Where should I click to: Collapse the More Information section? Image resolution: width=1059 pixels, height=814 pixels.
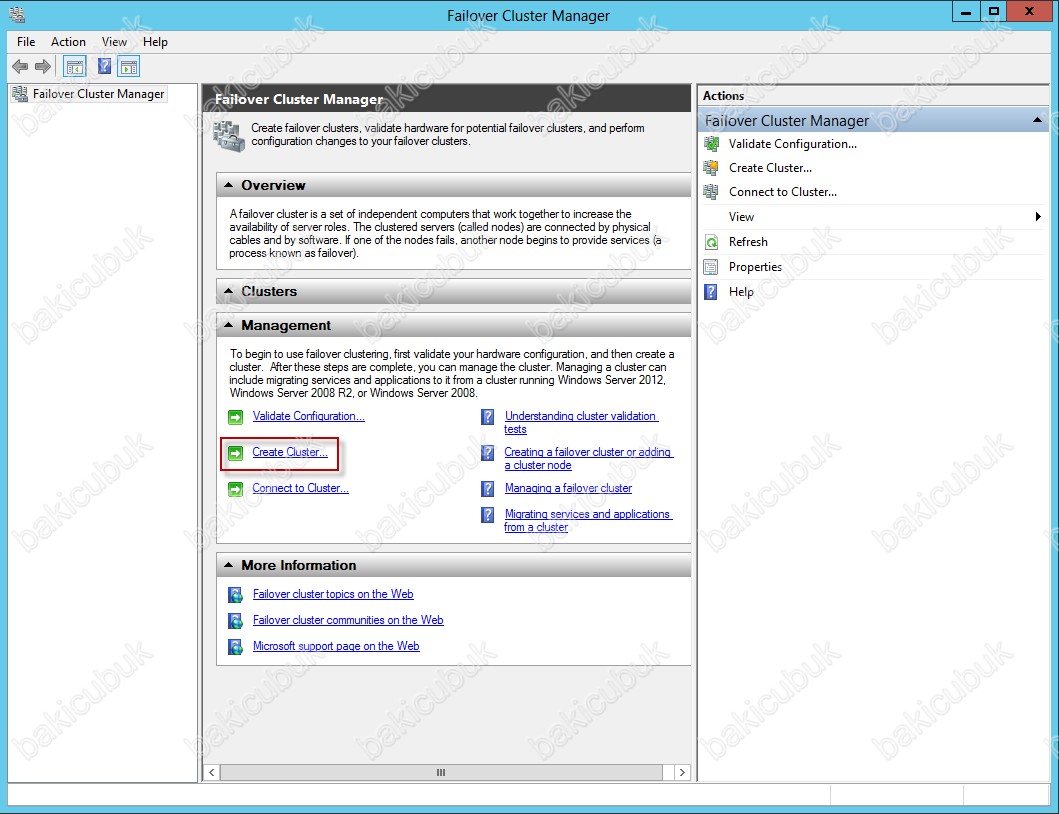coord(228,565)
